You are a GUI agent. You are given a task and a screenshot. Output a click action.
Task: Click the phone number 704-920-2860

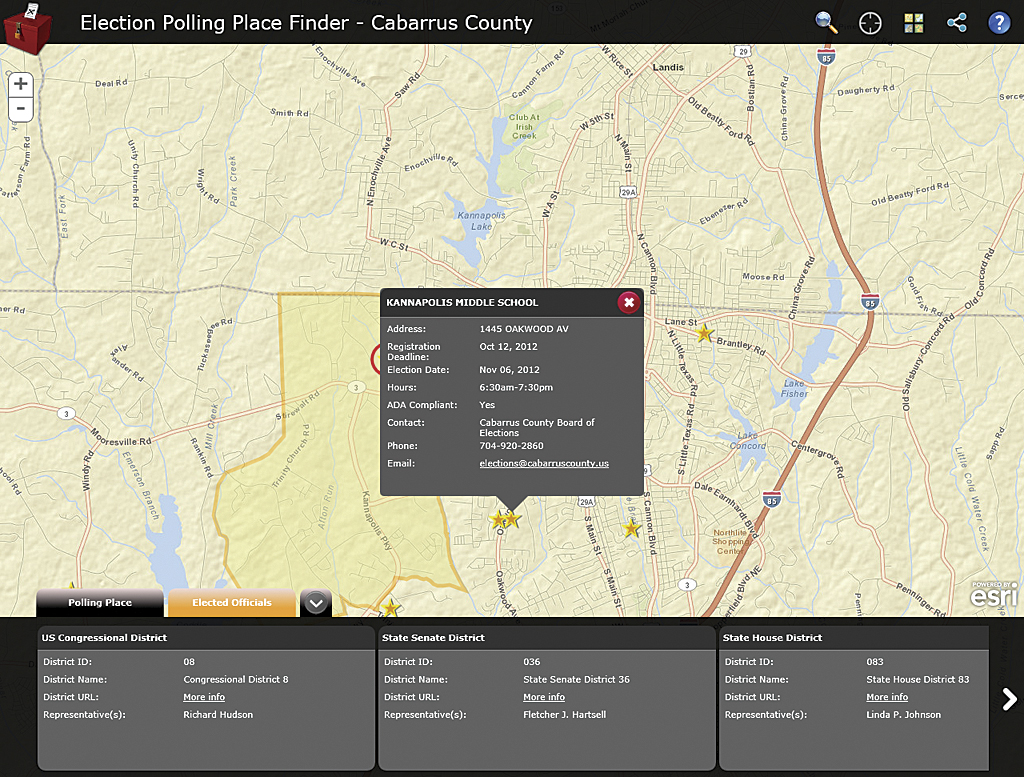click(511, 446)
